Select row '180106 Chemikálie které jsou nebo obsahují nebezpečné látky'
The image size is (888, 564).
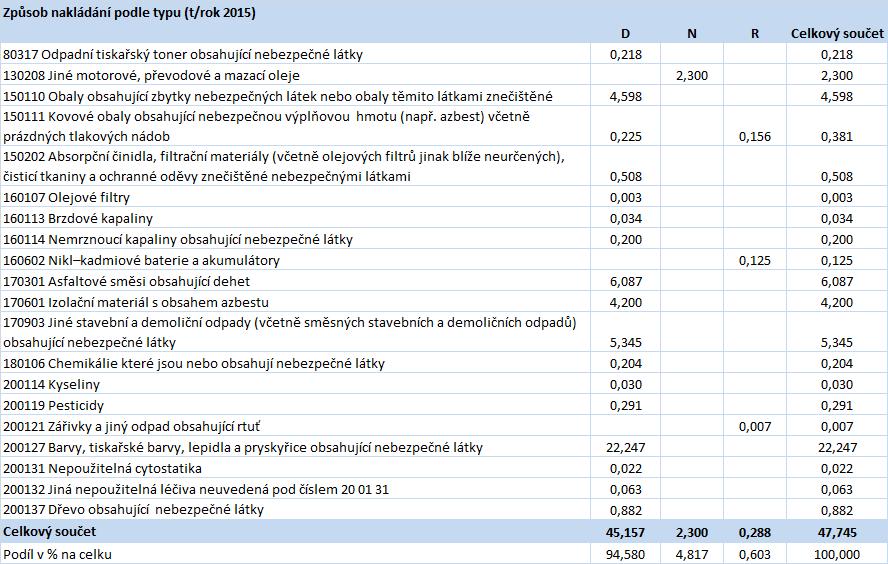(444, 363)
